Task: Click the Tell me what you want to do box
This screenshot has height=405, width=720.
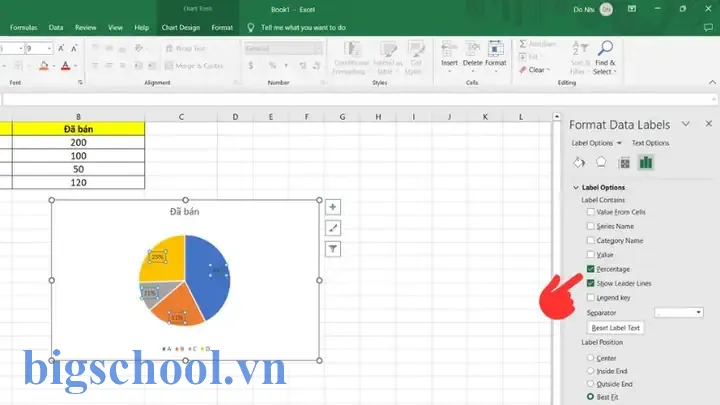Action: pyautogui.click(x=303, y=28)
